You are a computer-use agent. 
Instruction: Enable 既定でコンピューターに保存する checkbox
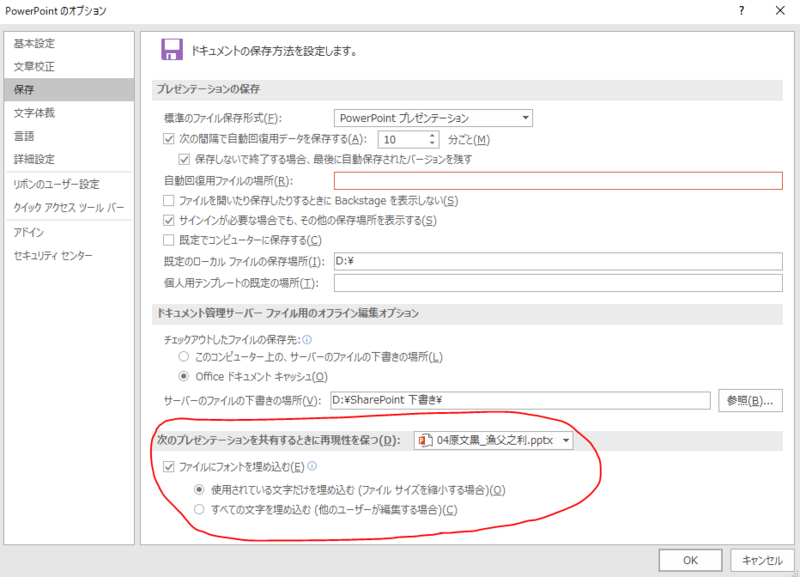click(170, 242)
